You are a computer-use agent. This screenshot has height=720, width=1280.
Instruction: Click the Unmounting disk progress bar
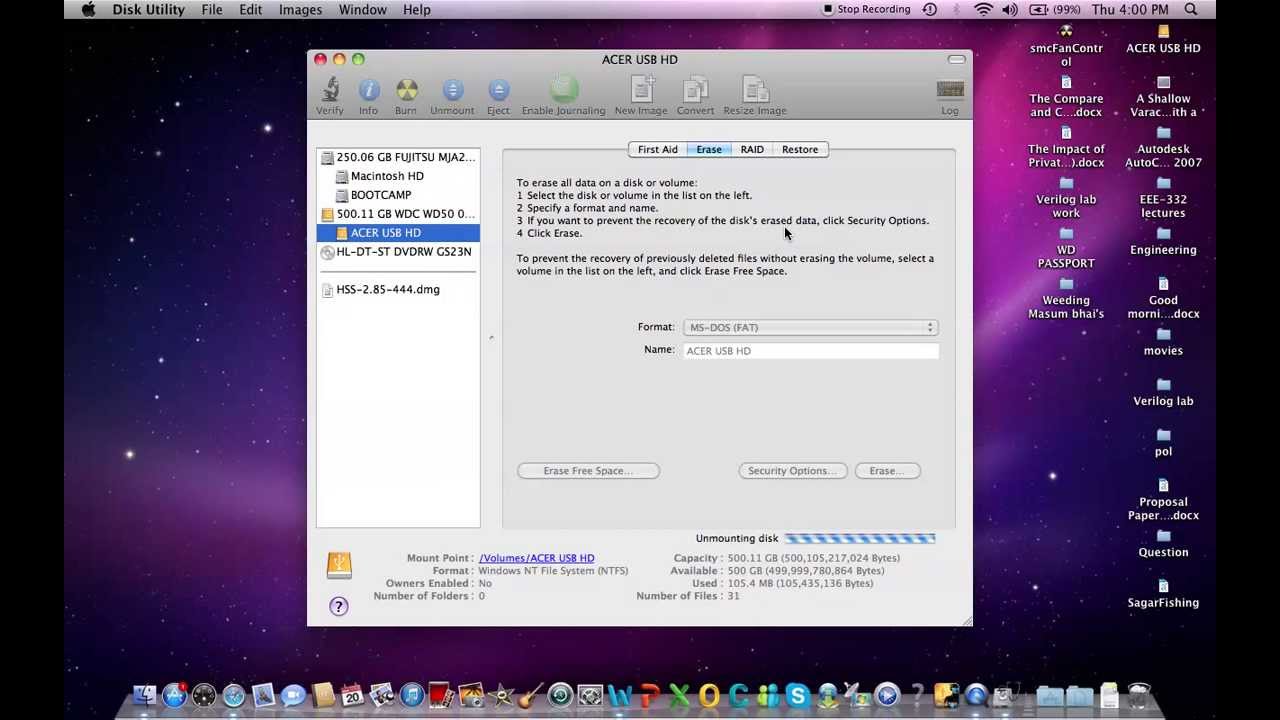[860, 538]
